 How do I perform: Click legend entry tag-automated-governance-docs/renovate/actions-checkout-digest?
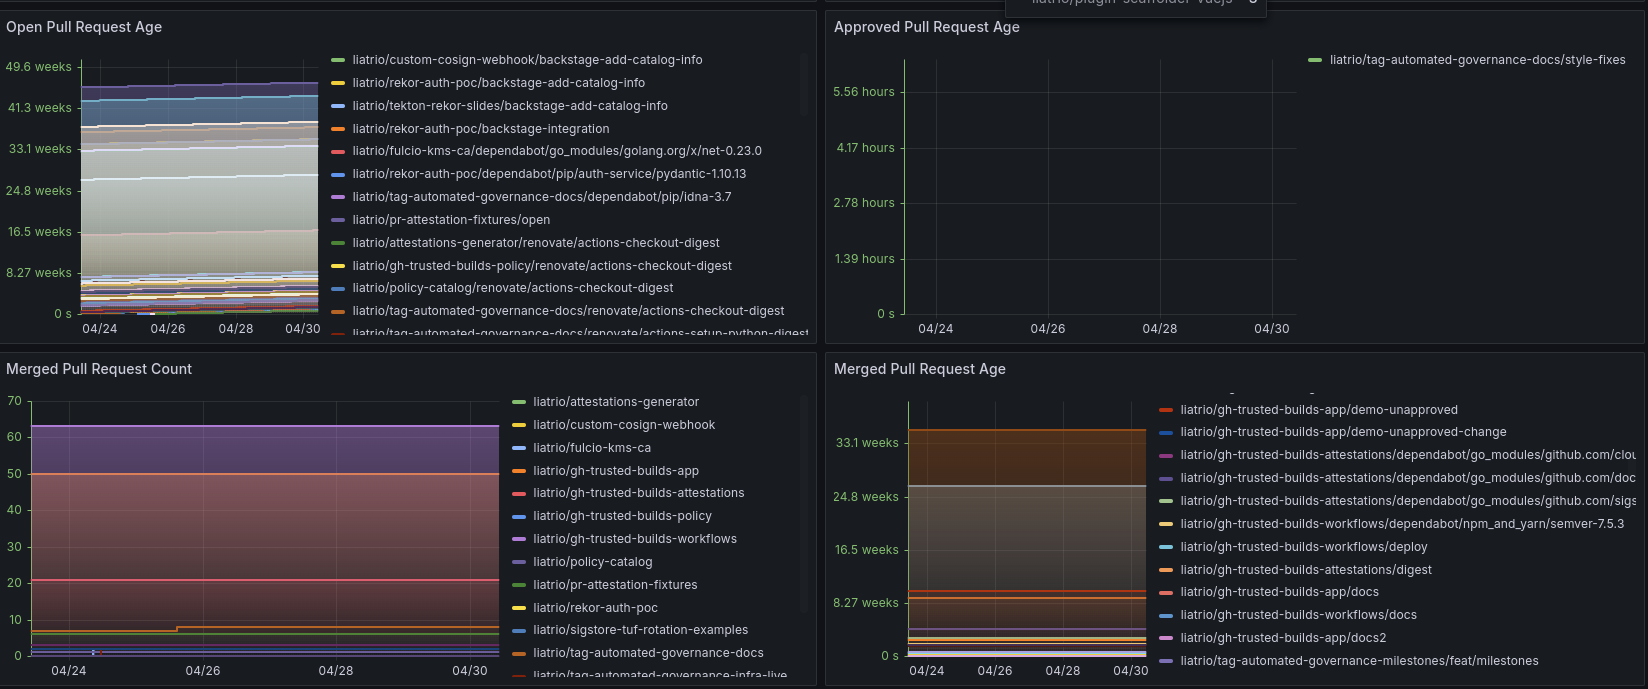568,311
